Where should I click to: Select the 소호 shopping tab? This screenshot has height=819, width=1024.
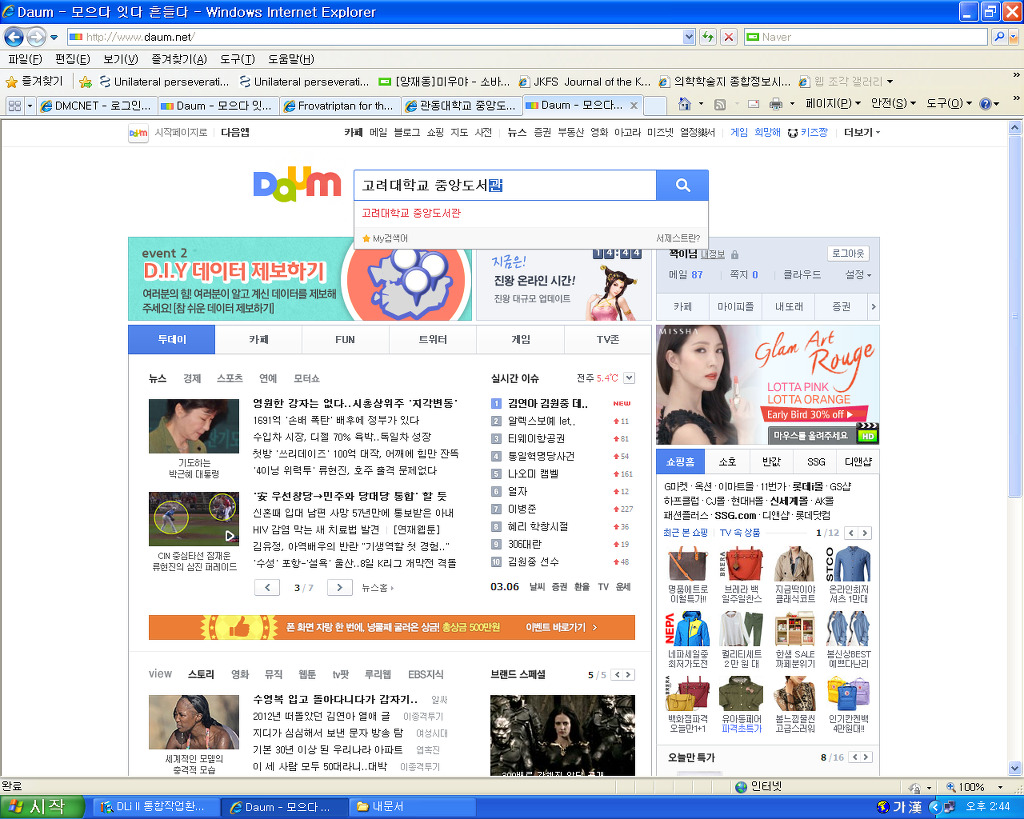728,462
